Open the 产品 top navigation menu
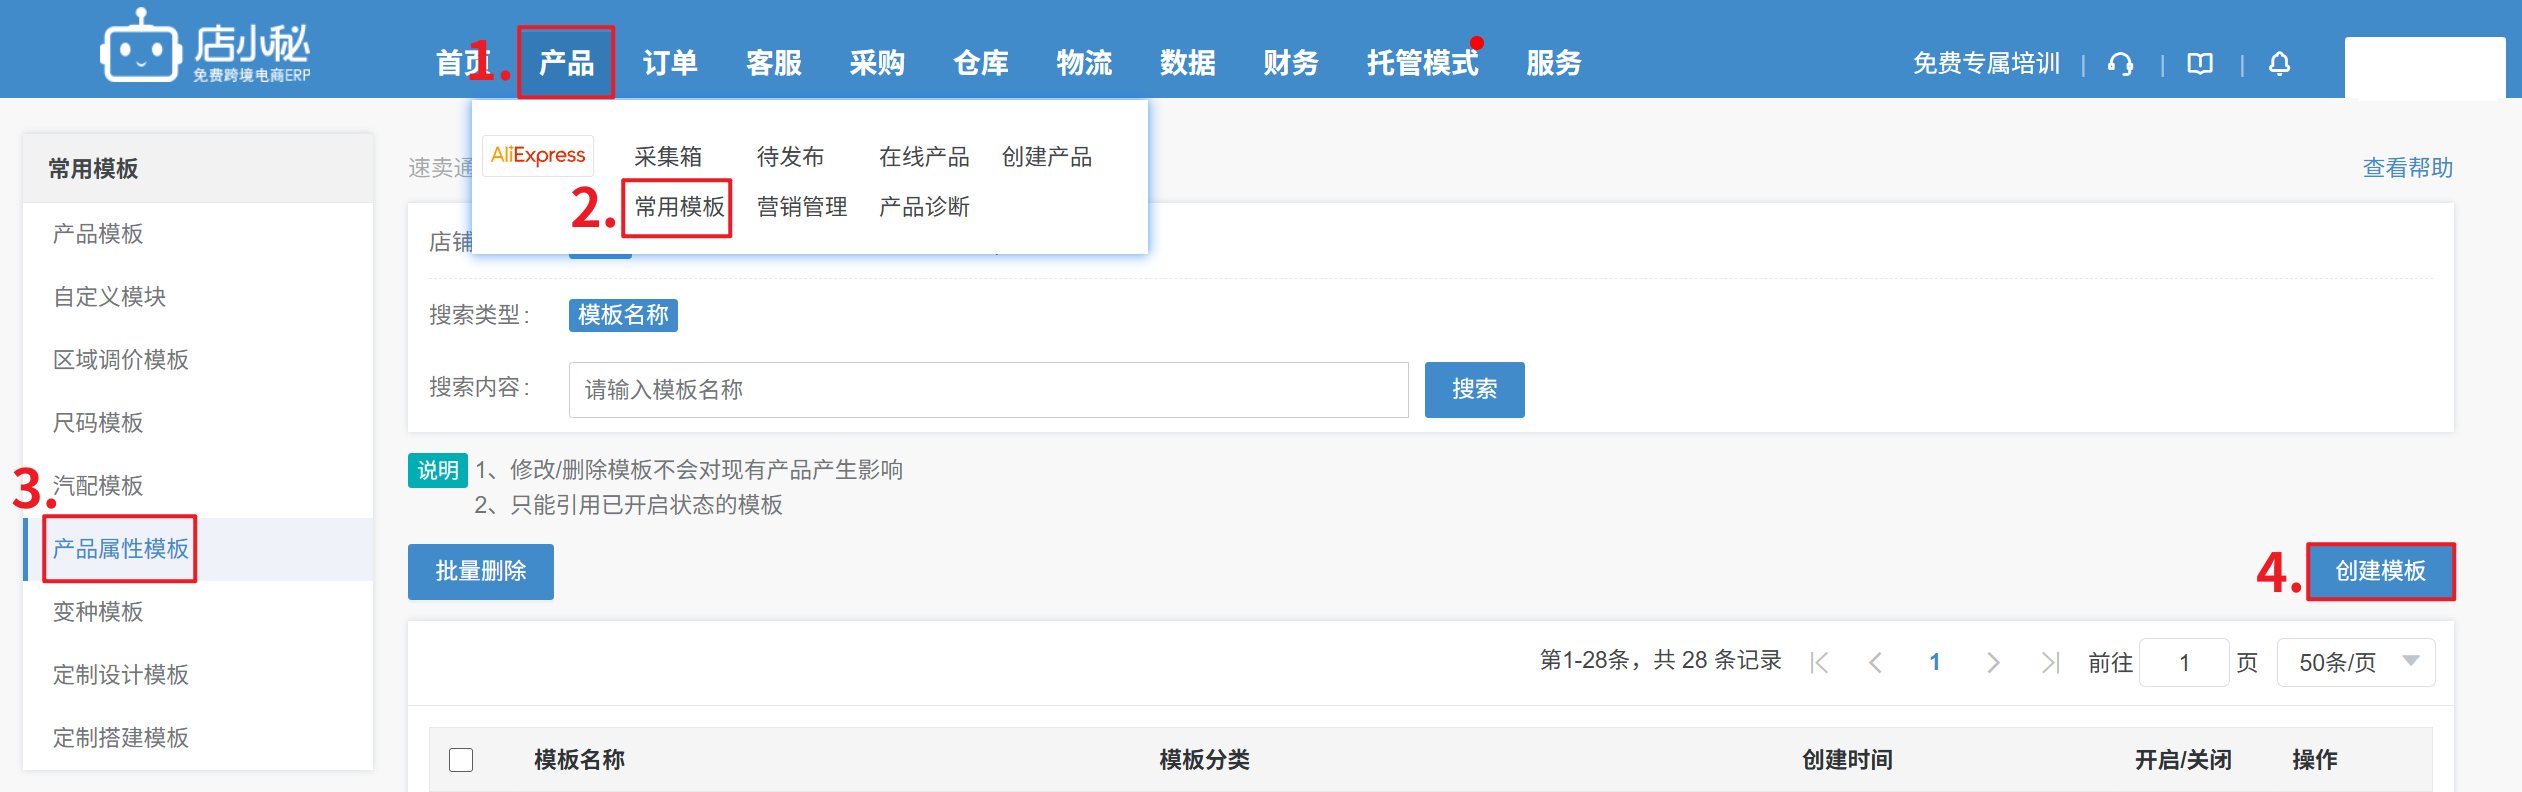 [x=566, y=63]
